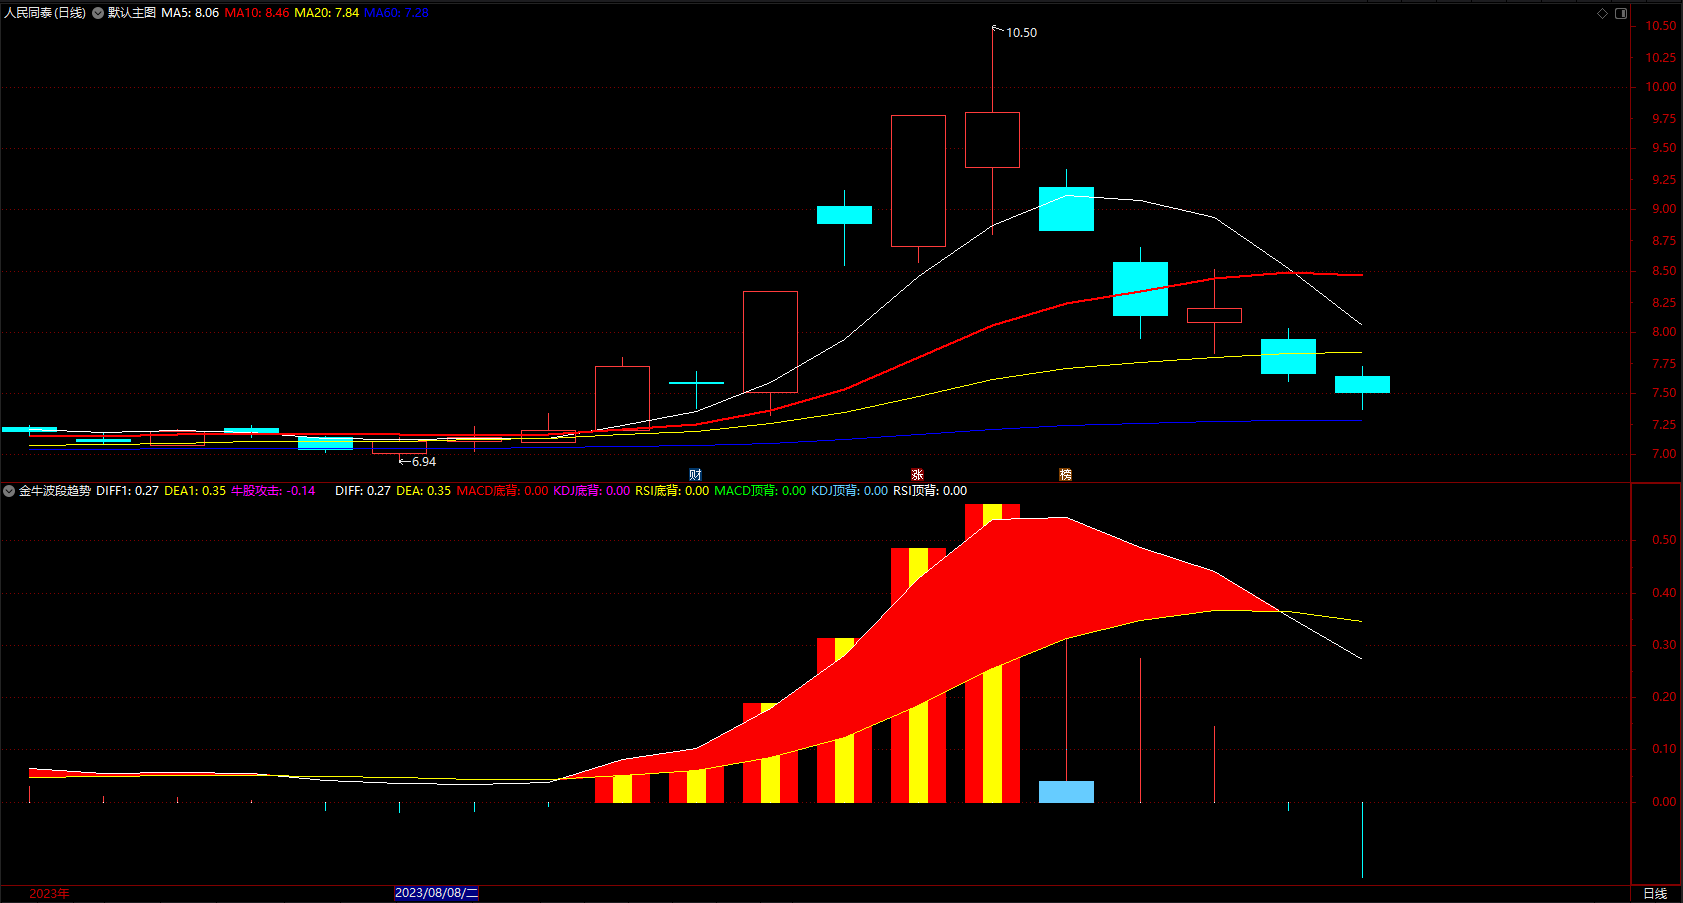
Task: Click the 人民同泰 (日线) stock title
Action: coord(45,13)
